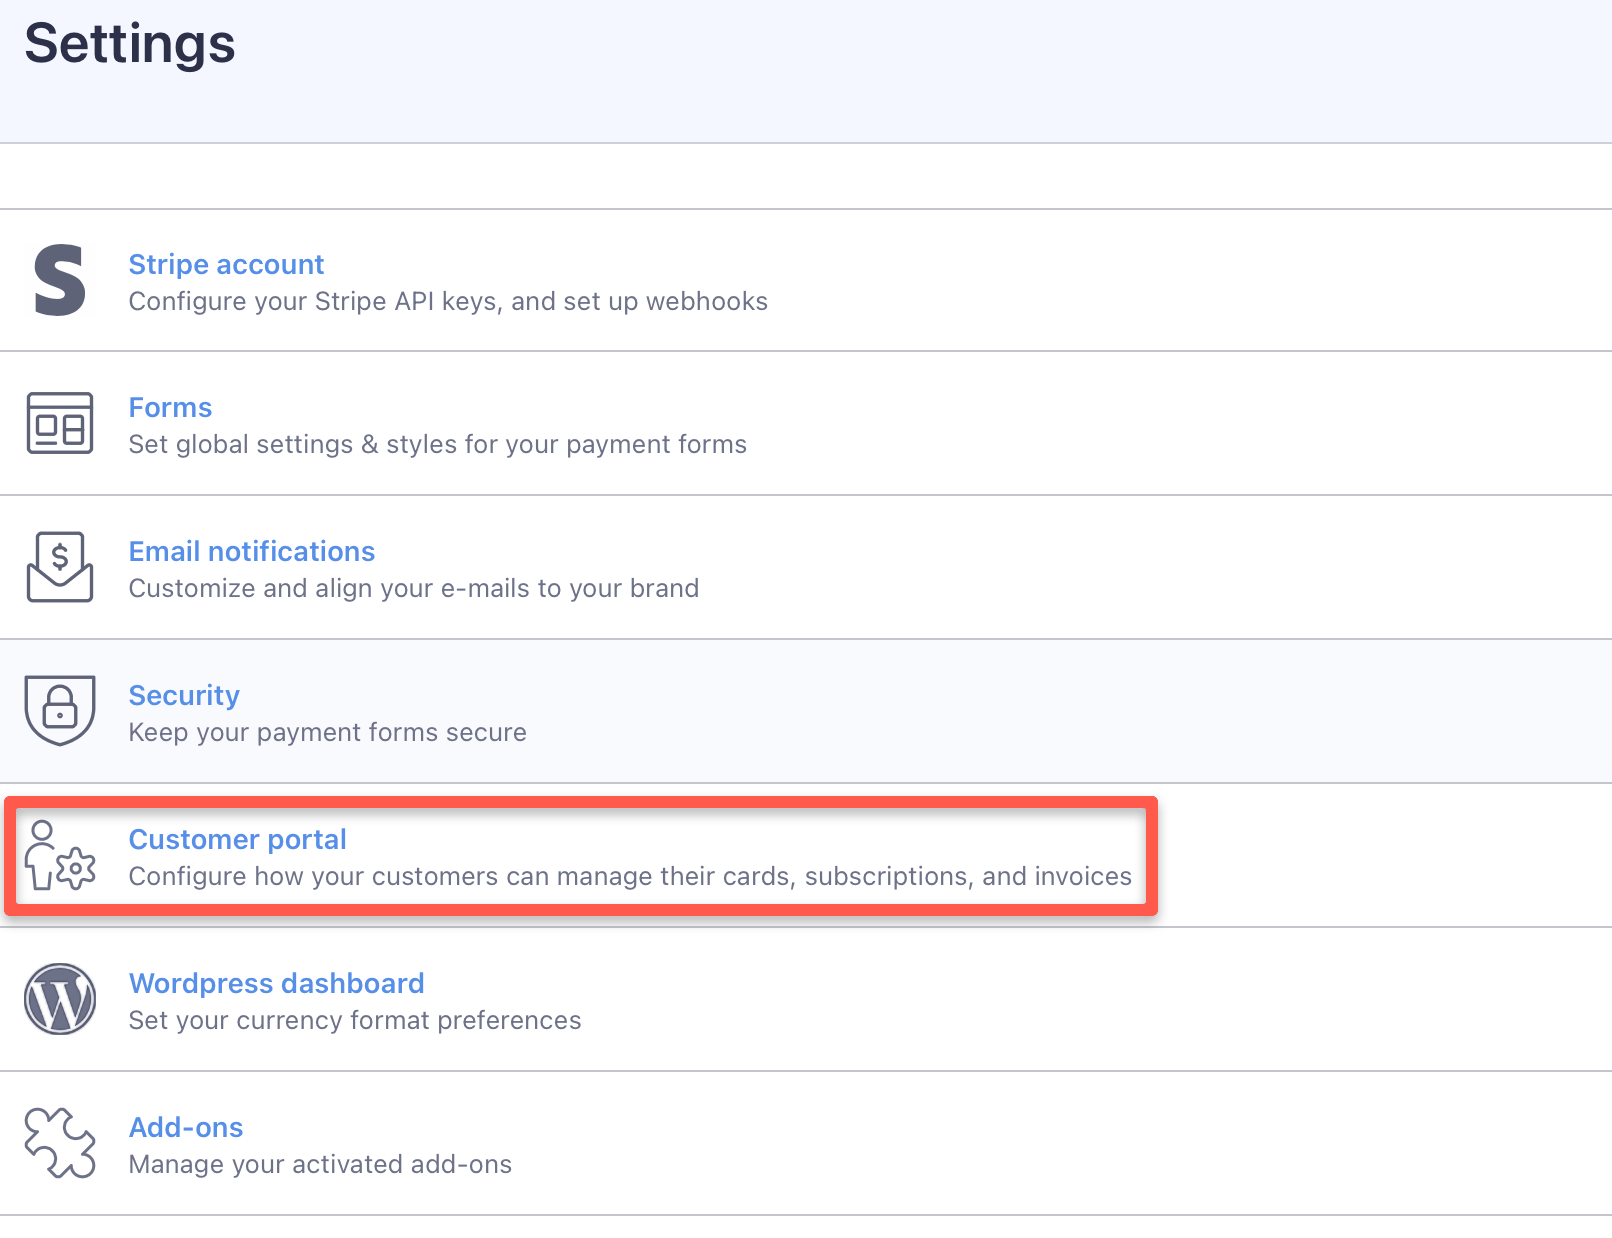Open the Stripe account settings link
This screenshot has width=1612, height=1238.
coord(226,264)
